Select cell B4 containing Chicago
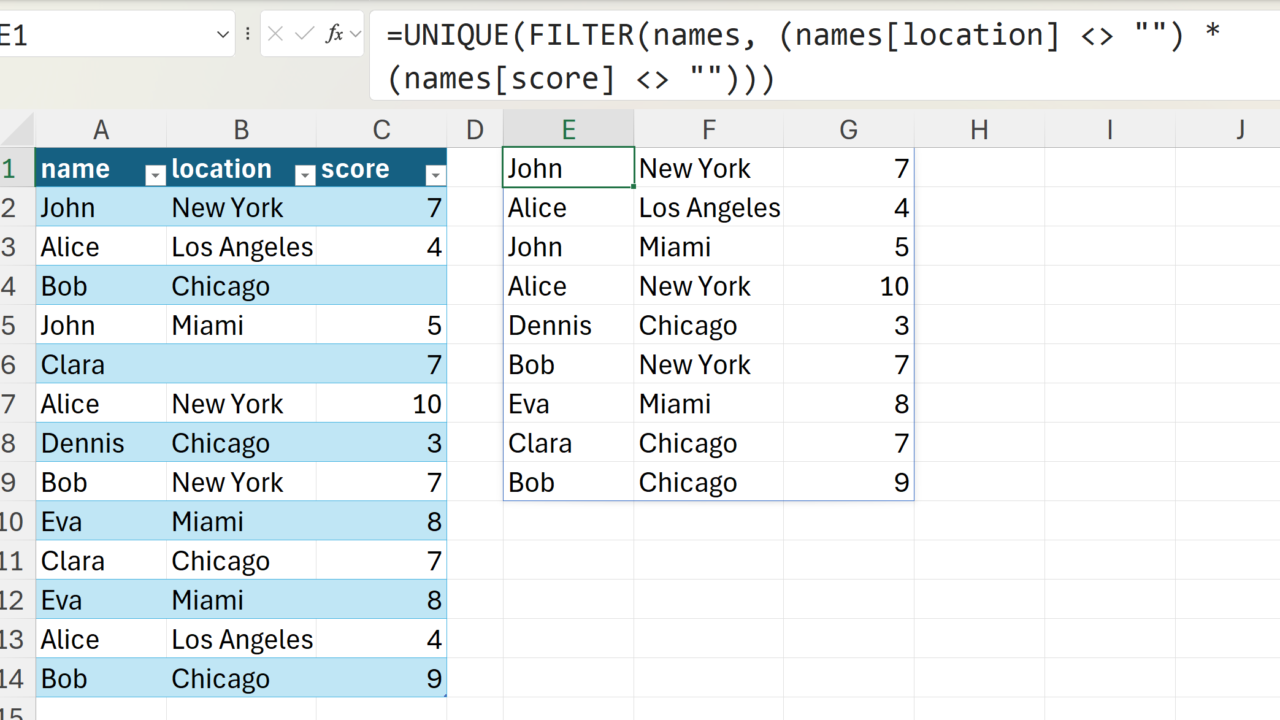Viewport: 1280px width, 720px height. [x=241, y=286]
